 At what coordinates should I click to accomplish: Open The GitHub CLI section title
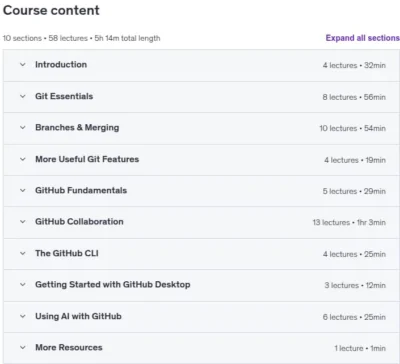pyautogui.click(x=67, y=253)
